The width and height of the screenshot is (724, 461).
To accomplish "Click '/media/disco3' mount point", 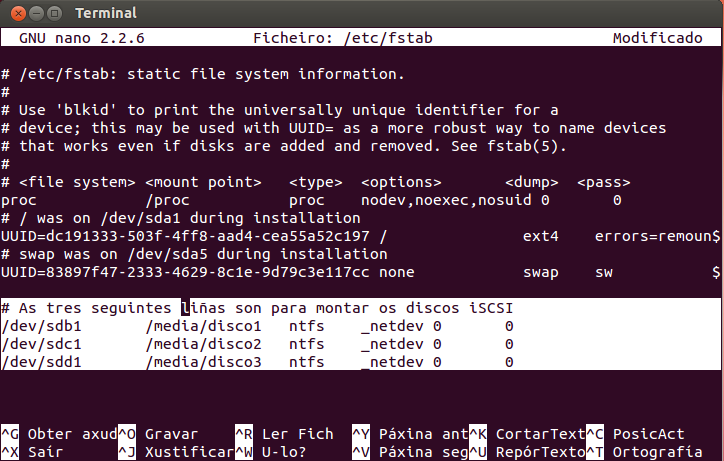I will 204,362.
